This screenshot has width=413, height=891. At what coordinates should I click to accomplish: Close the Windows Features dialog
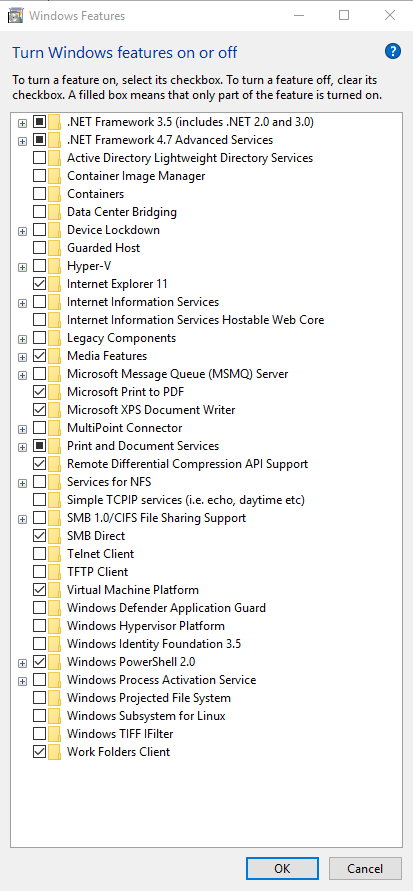coord(390,15)
